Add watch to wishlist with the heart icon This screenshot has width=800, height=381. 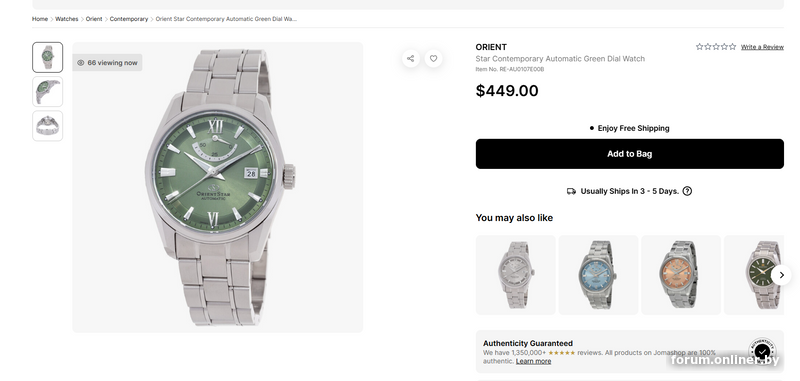click(433, 59)
